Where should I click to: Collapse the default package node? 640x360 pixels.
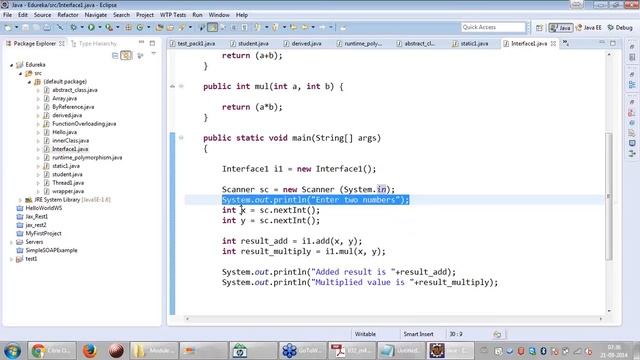(x=29, y=82)
